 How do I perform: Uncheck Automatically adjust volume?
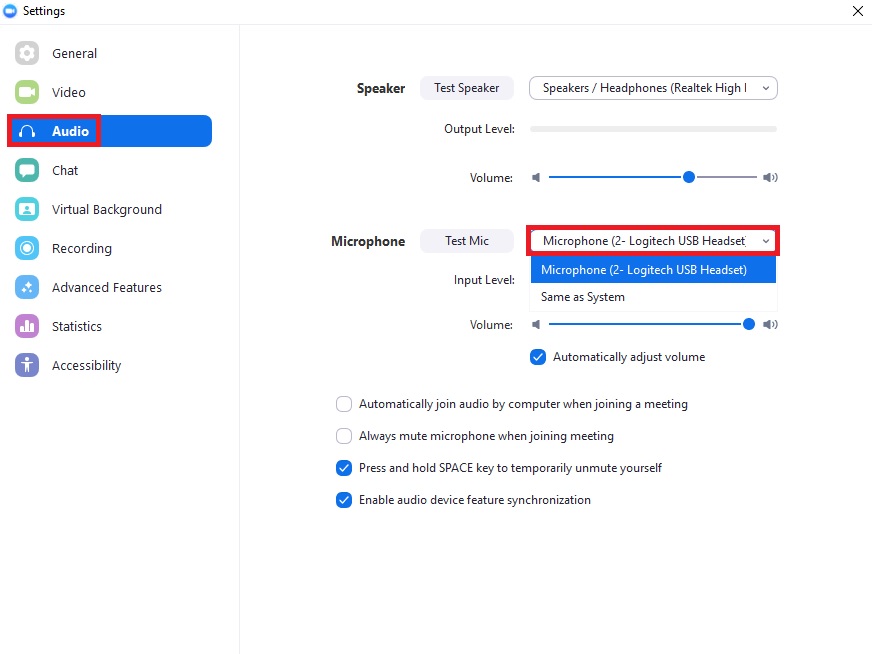[538, 356]
